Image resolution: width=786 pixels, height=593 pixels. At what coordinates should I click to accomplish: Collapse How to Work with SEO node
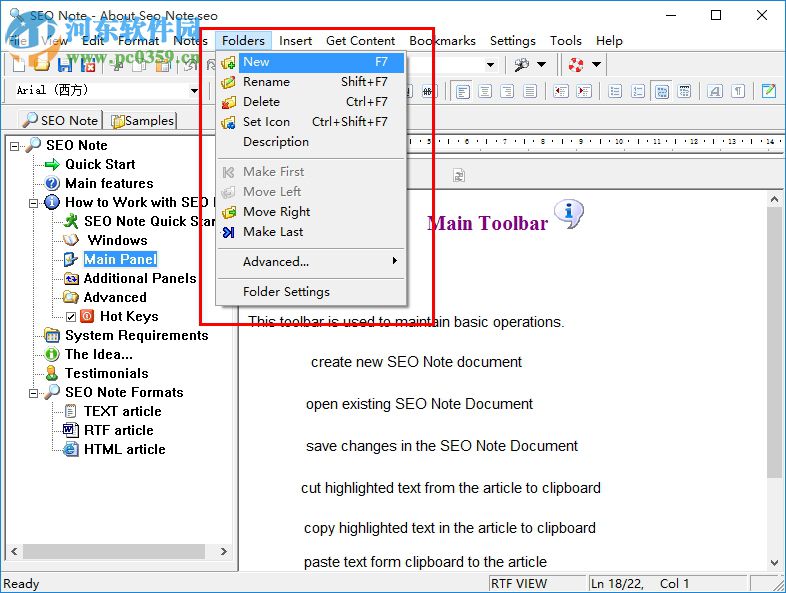tap(34, 203)
